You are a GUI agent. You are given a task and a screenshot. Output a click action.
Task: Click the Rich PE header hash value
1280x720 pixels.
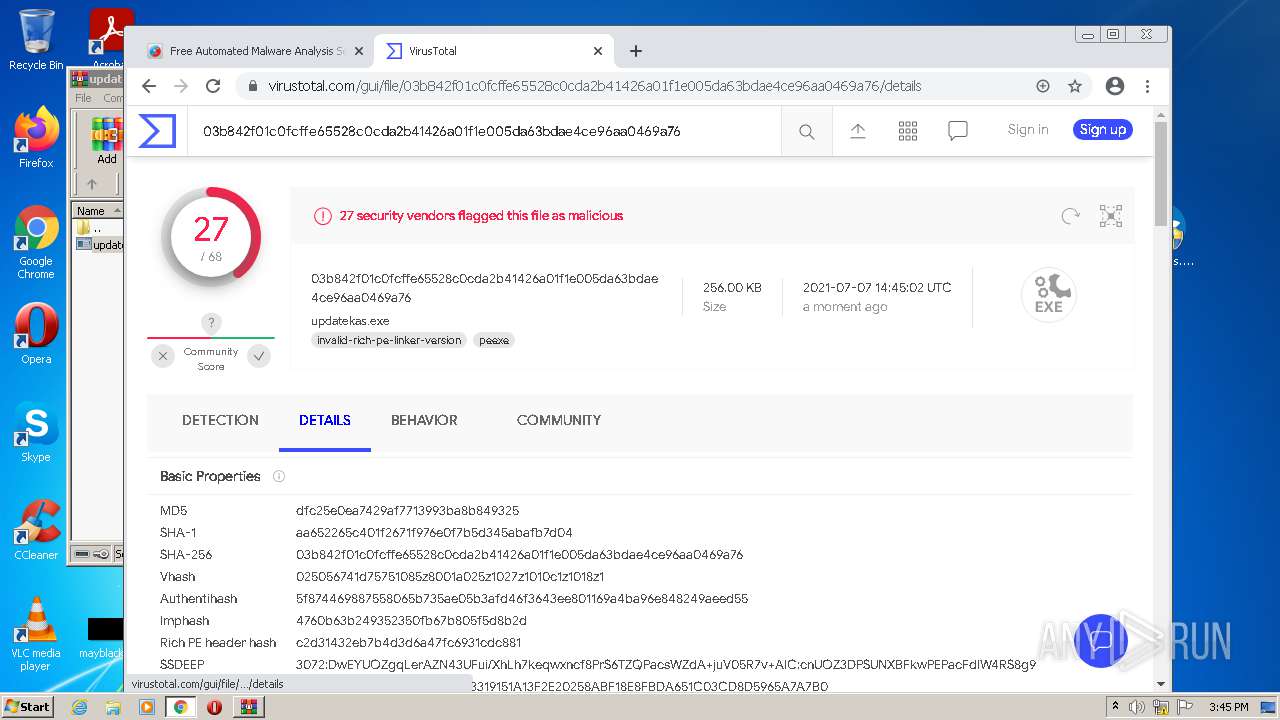pyautogui.click(x=408, y=643)
